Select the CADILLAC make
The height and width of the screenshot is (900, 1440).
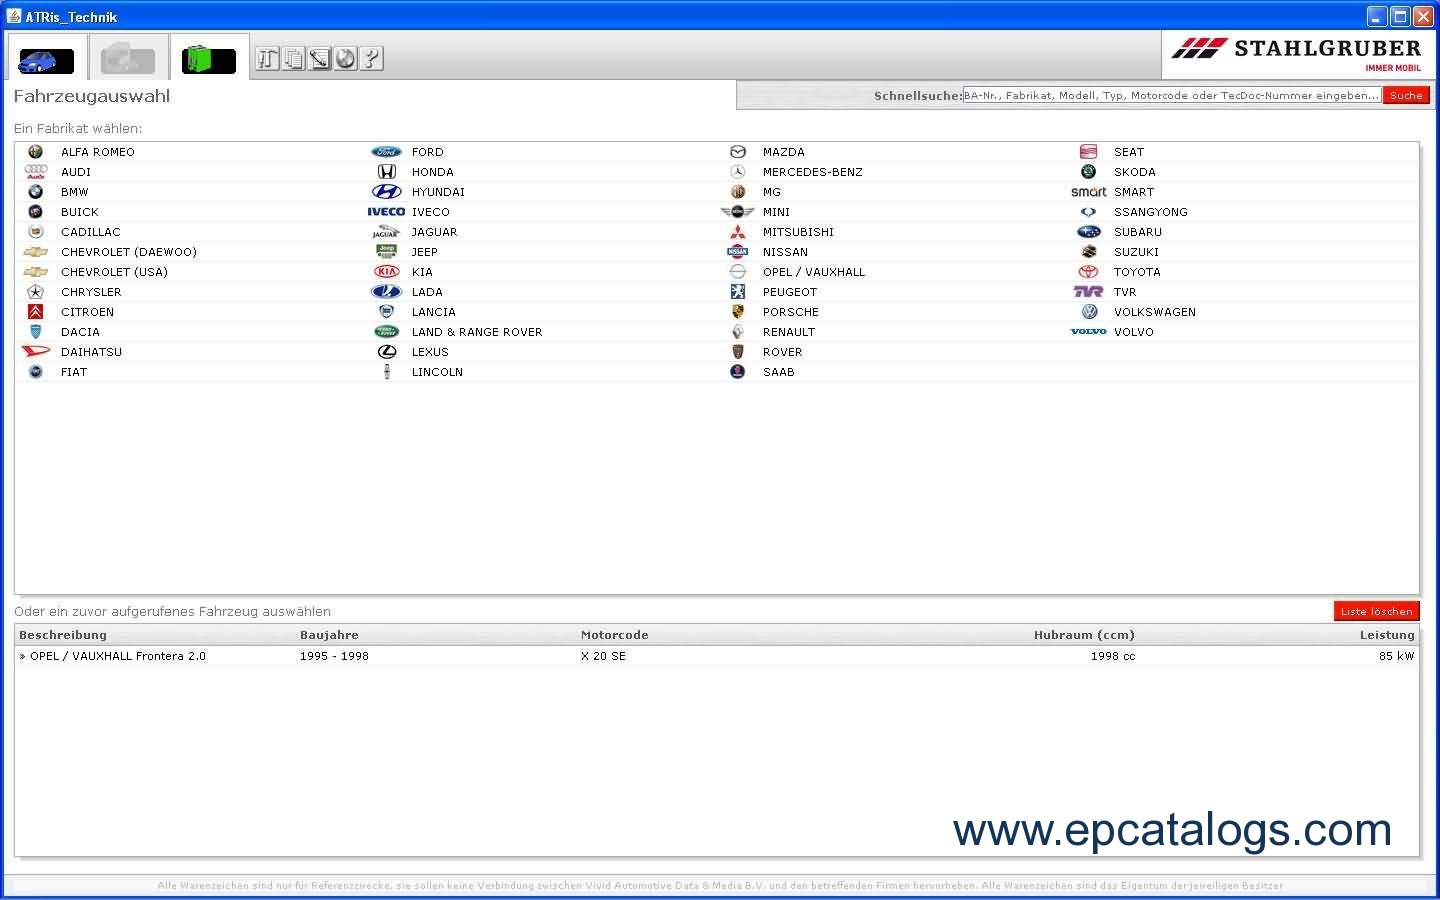(x=91, y=232)
